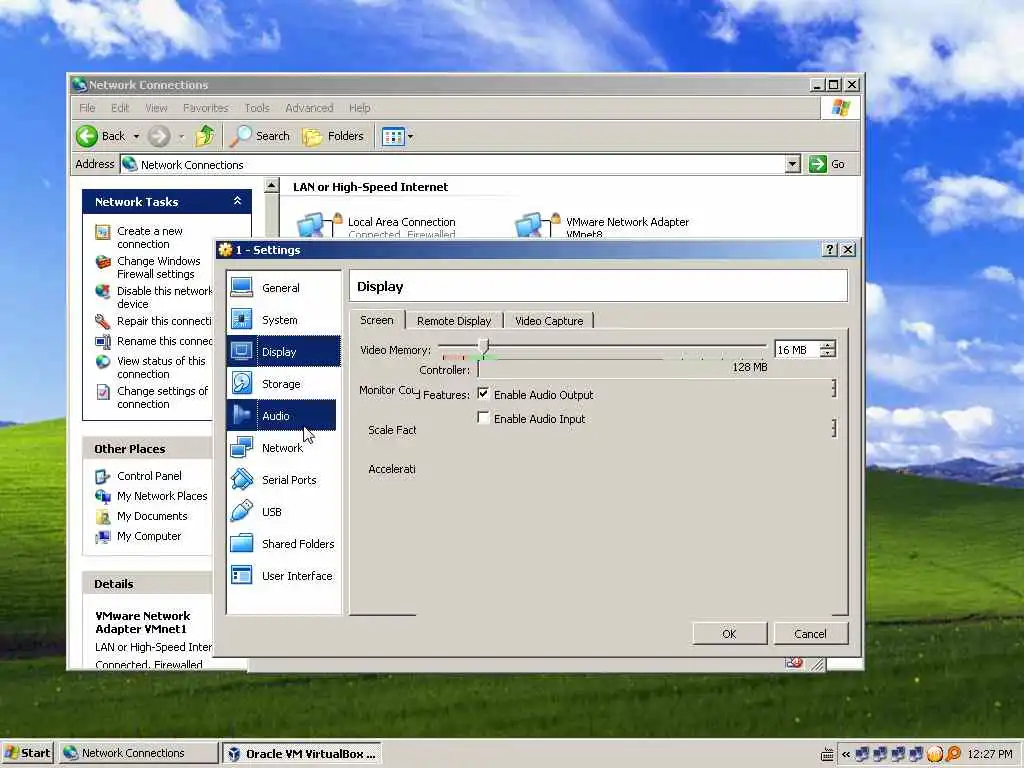Open My Computer link

(x=149, y=536)
